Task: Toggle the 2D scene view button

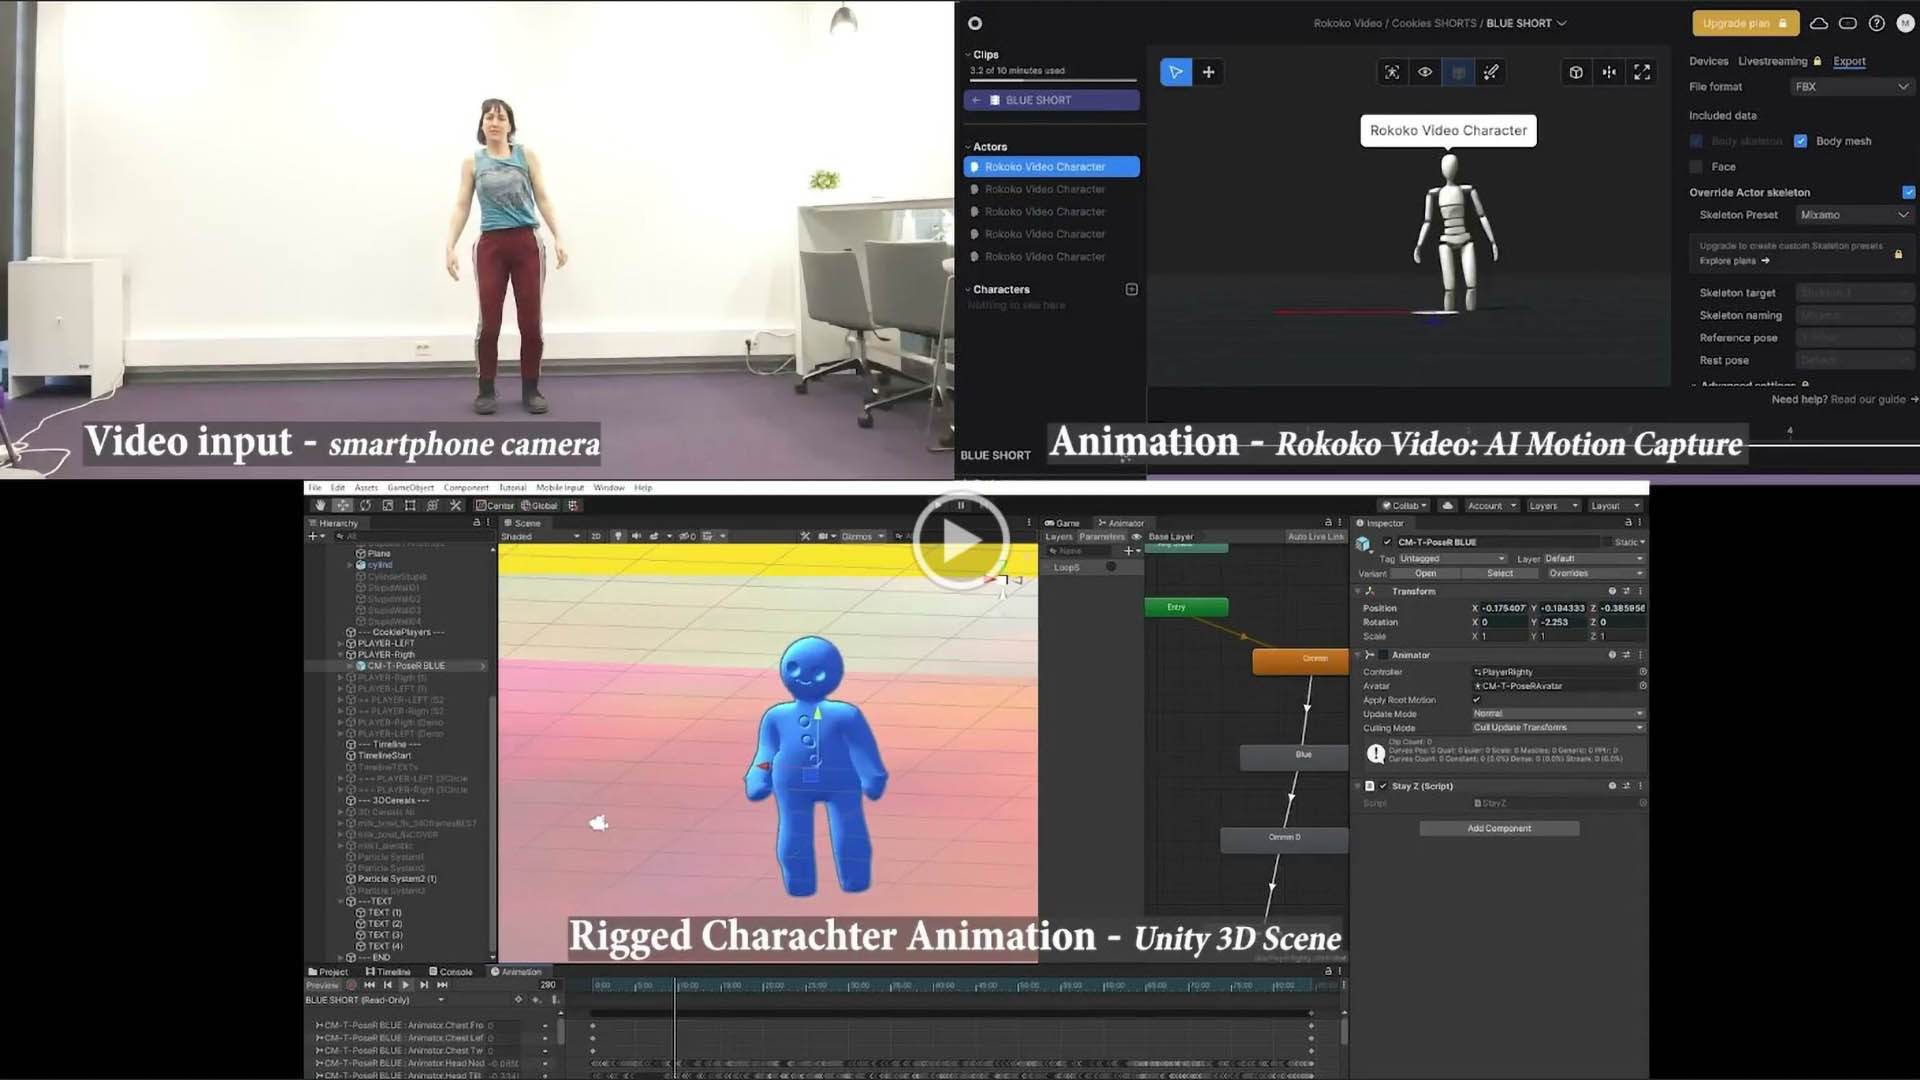Action: click(596, 537)
